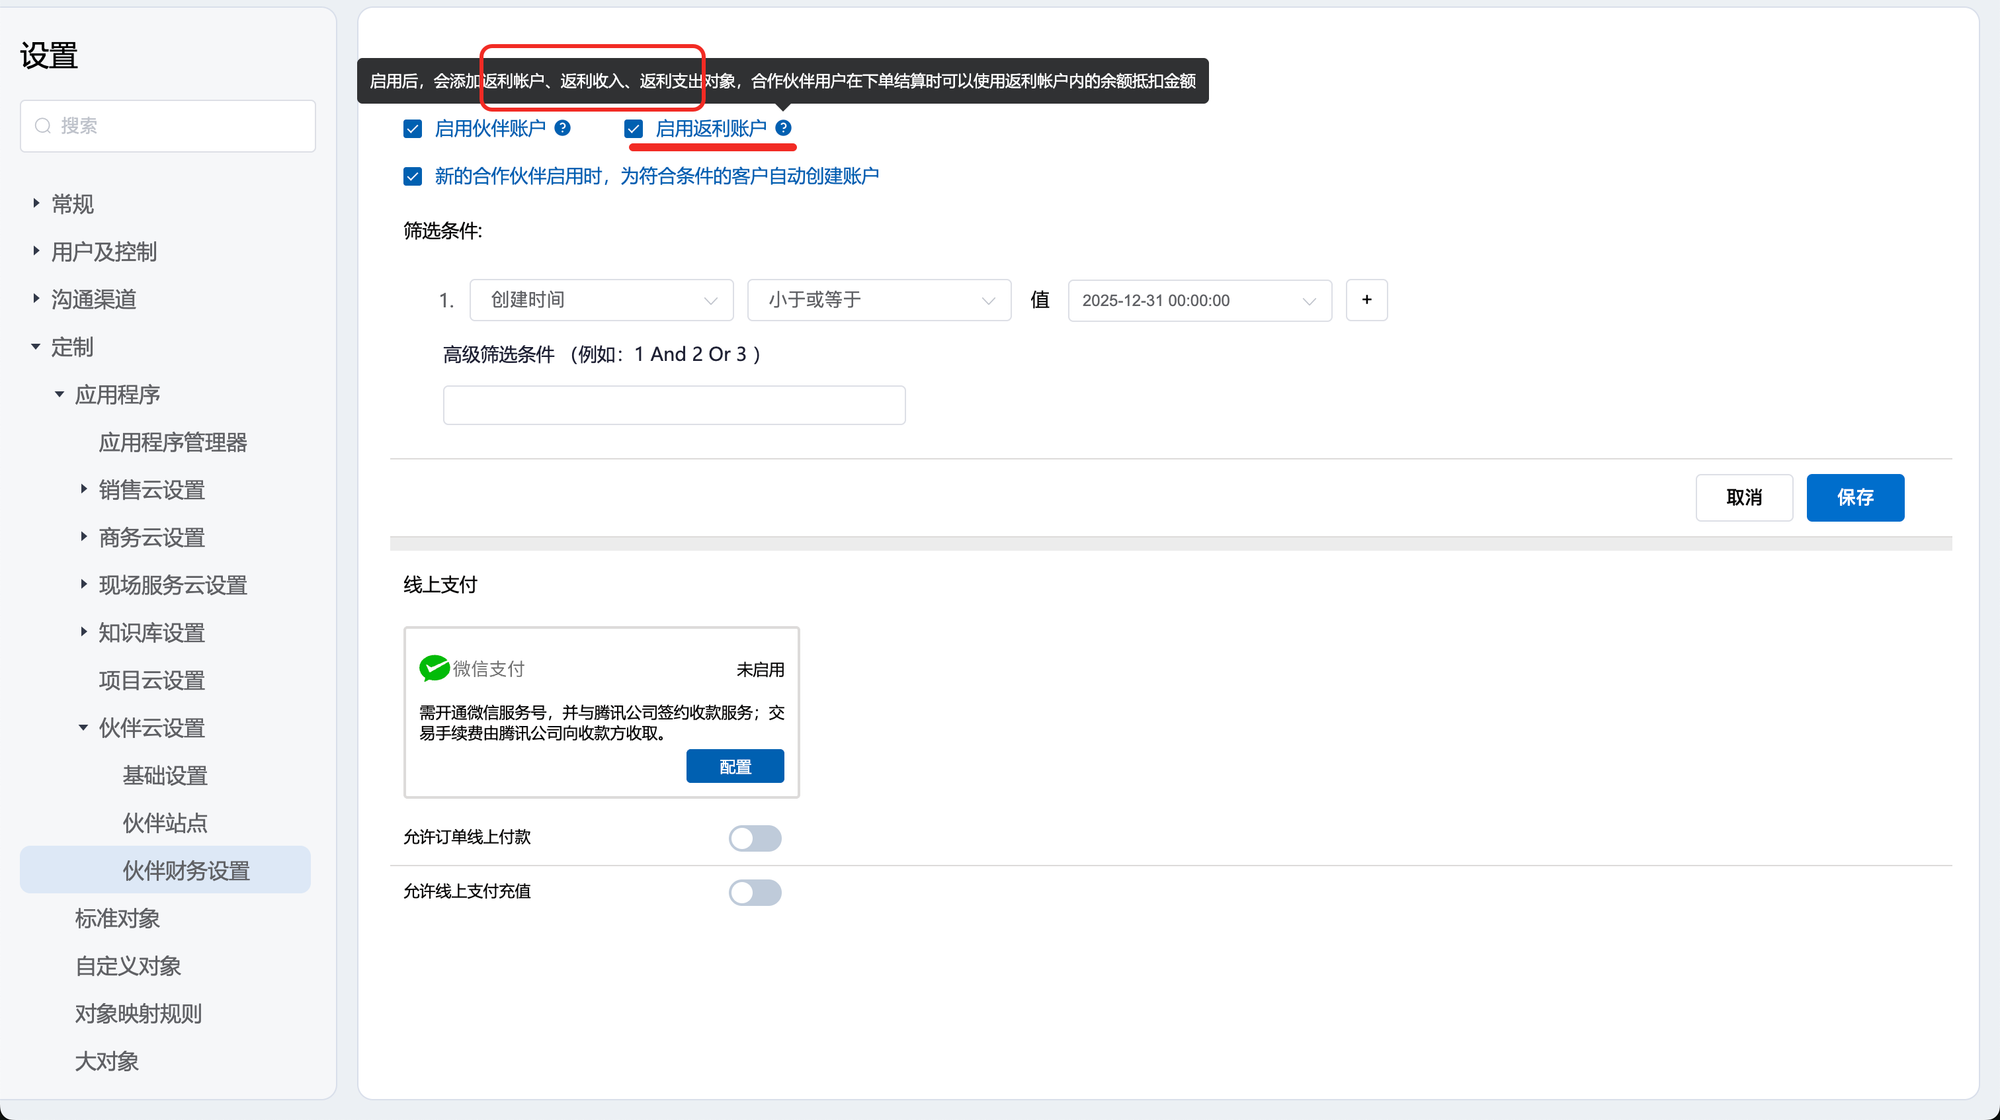Click the 保存 button
Screen dimensions: 2000x1120
pyautogui.click(x=1855, y=497)
